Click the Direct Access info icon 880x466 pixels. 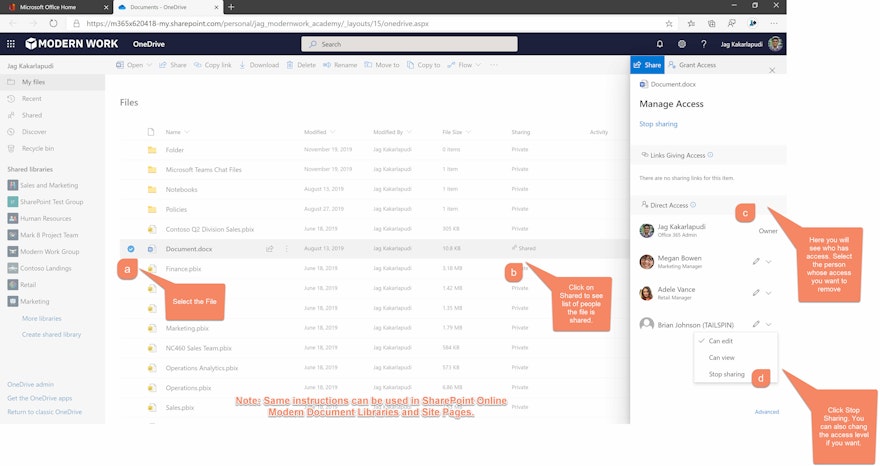click(693, 205)
